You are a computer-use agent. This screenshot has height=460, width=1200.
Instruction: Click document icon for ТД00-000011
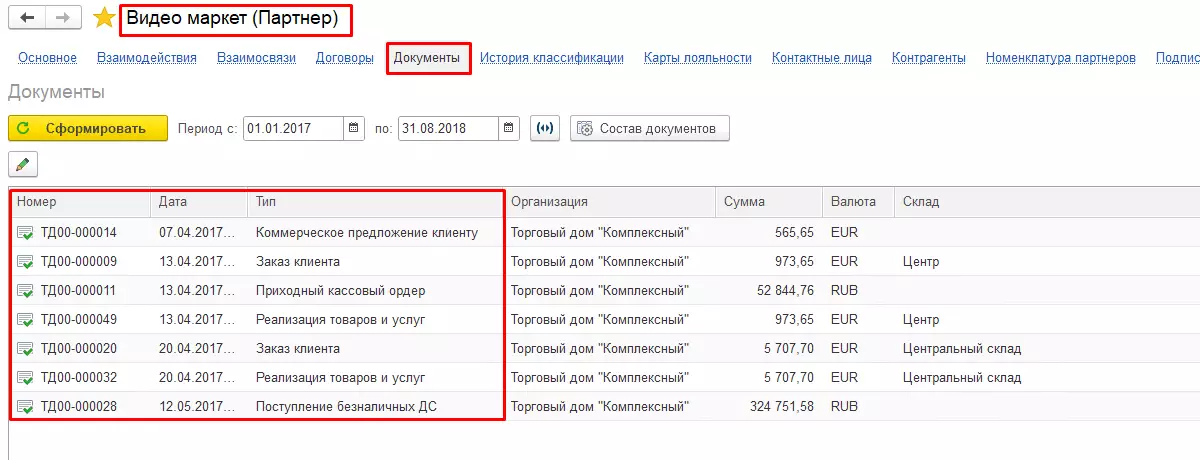tap(25, 291)
